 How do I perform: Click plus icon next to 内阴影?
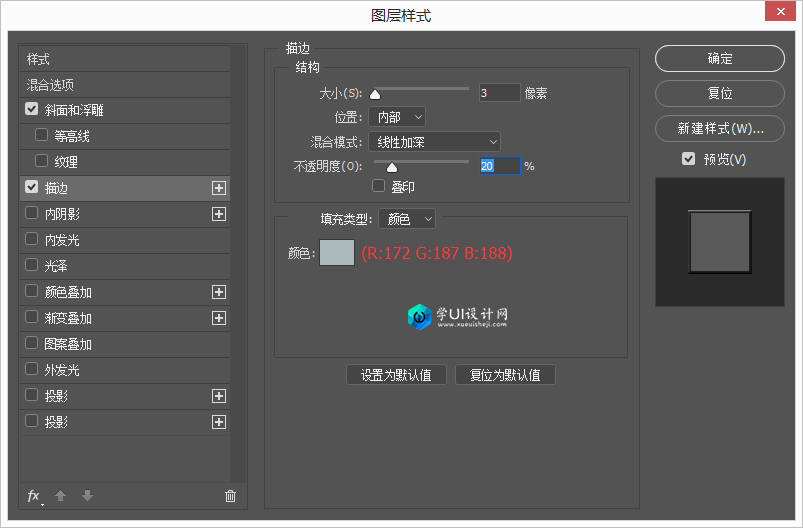(219, 214)
